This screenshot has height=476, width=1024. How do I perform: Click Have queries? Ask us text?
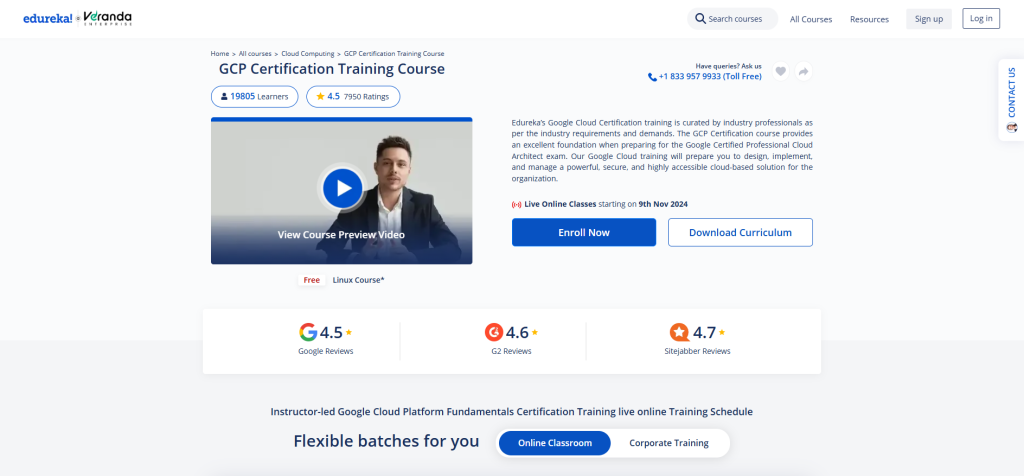(x=728, y=66)
